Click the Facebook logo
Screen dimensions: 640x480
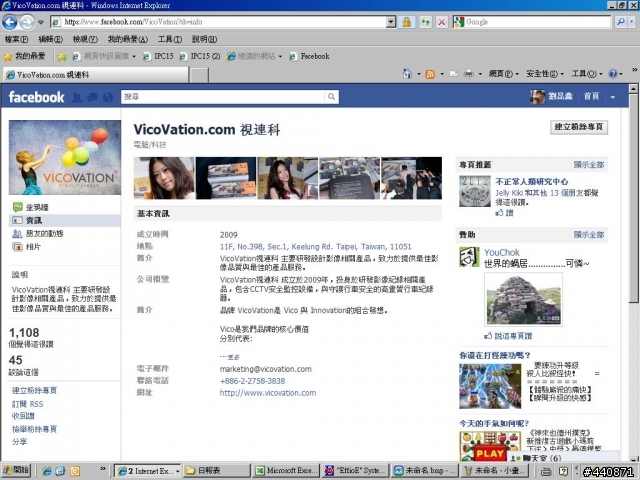tap(36, 97)
